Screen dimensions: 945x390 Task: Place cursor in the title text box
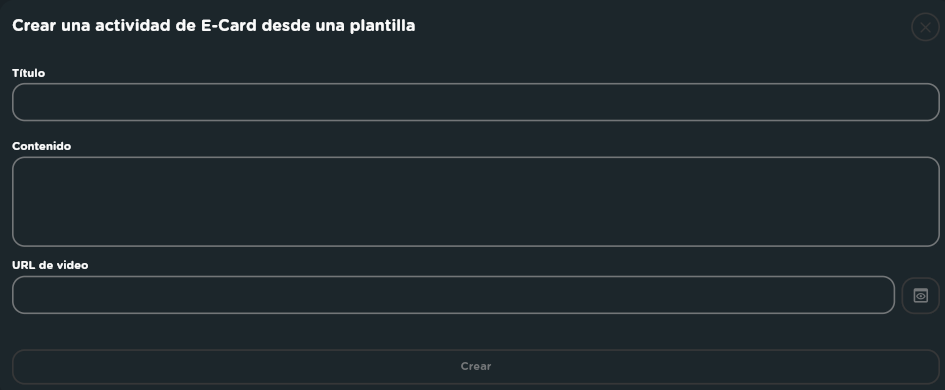[x=476, y=102]
